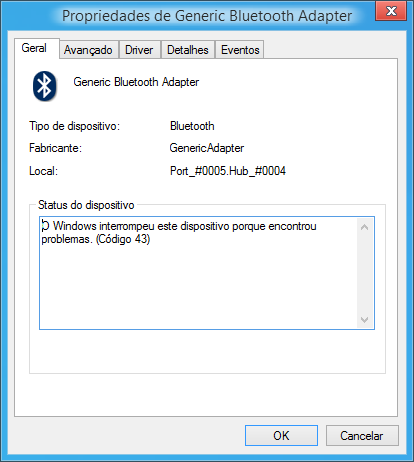
Task: Open the Driver tab
Action: tap(140, 50)
